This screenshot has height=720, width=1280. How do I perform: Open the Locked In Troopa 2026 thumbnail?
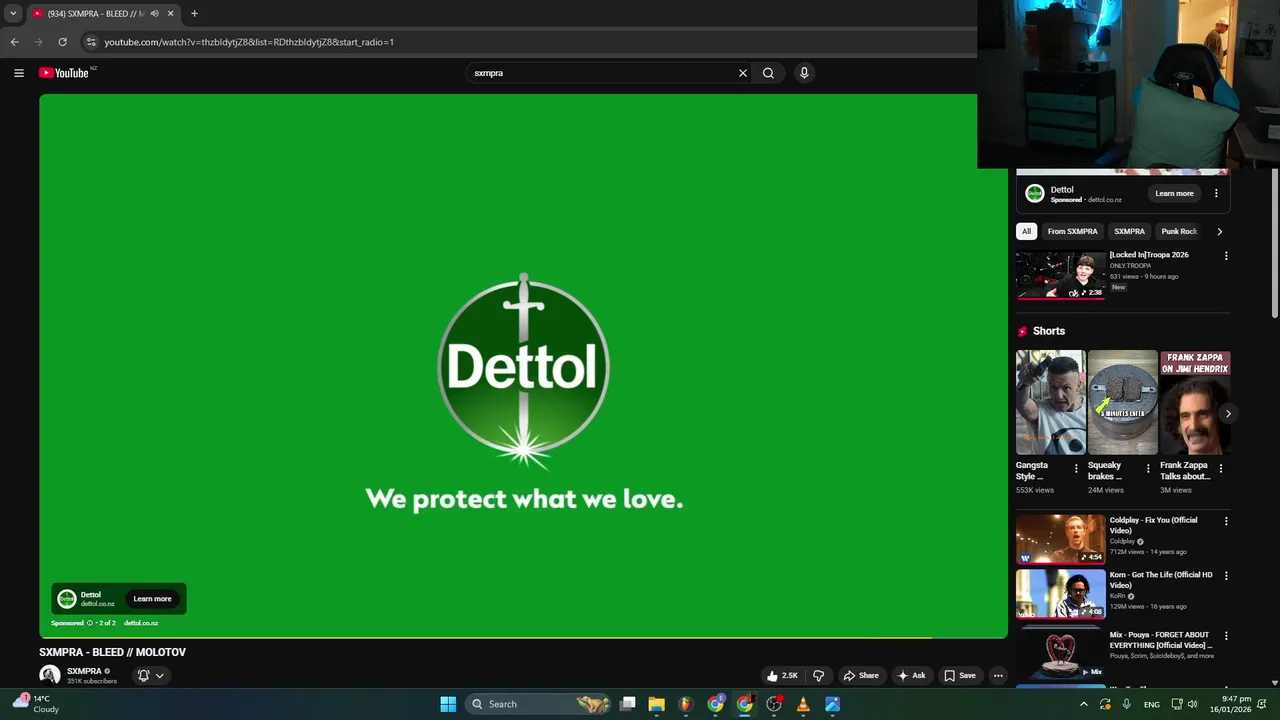click(x=1061, y=274)
